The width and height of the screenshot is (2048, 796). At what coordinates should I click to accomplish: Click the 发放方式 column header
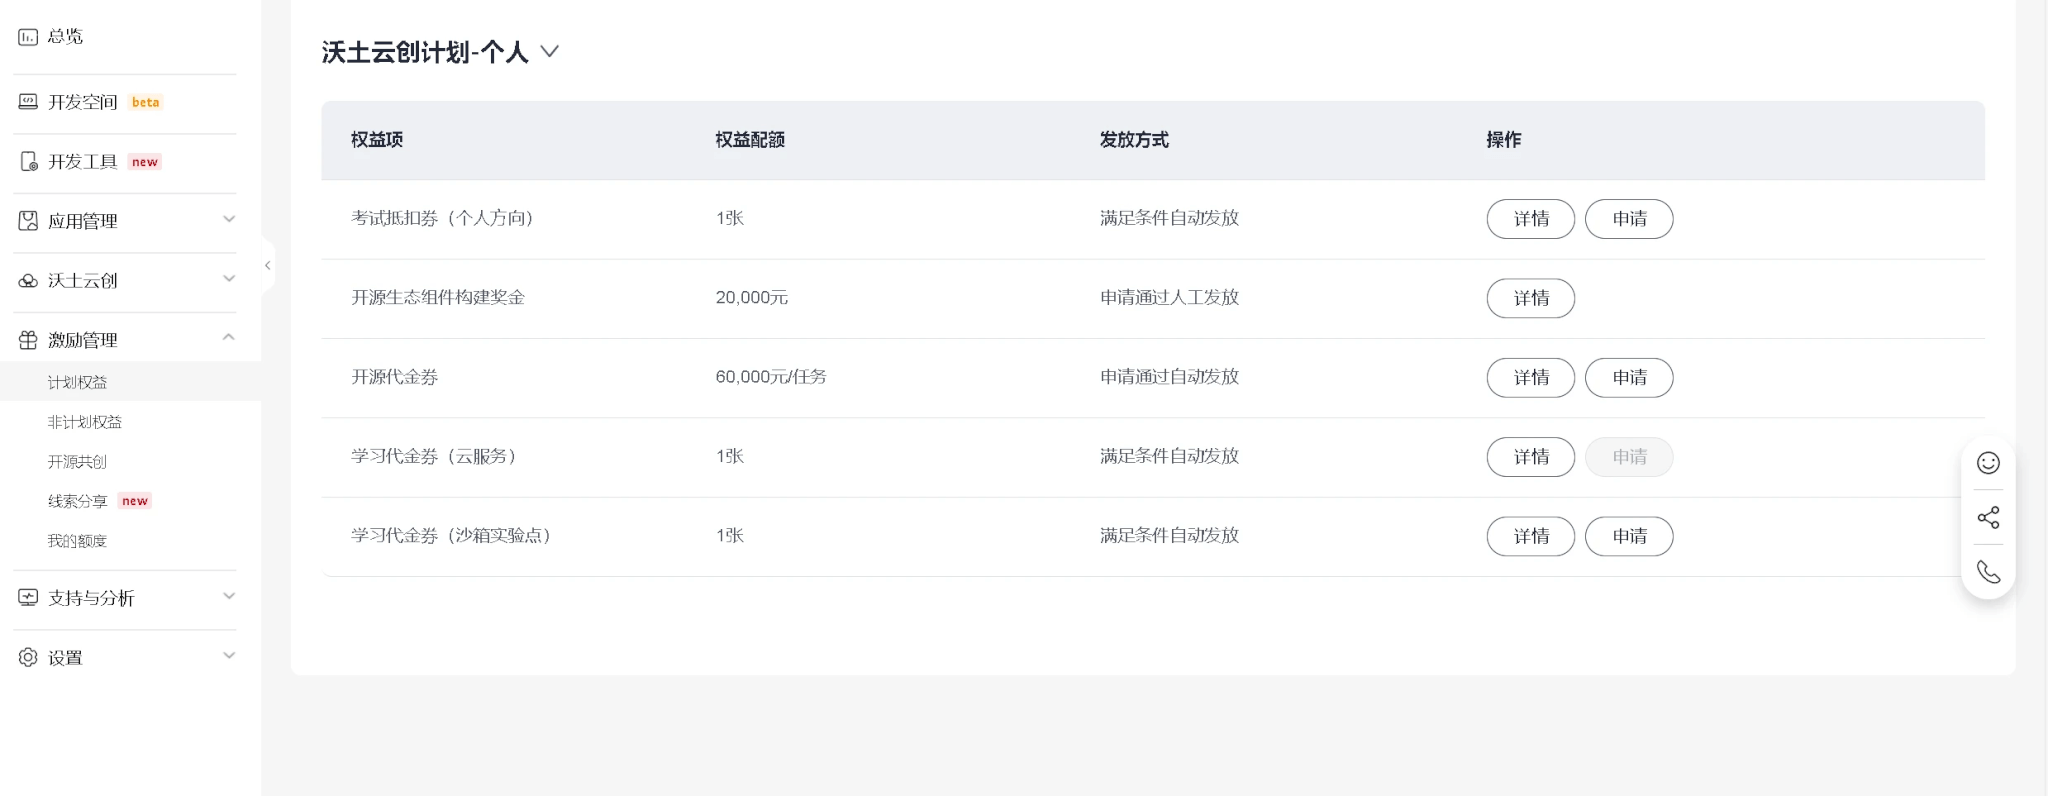tap(1134, 140)
